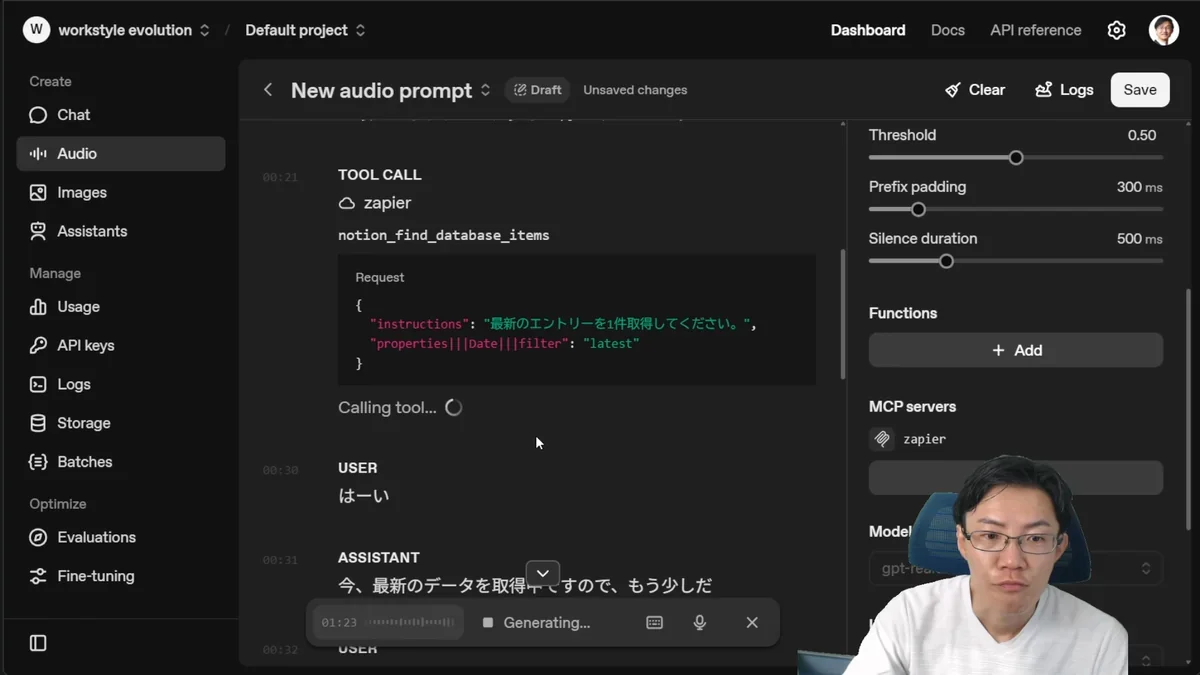
Task: Click the Fine-tuning sliders icon
Action: click(x=38, y=576)
